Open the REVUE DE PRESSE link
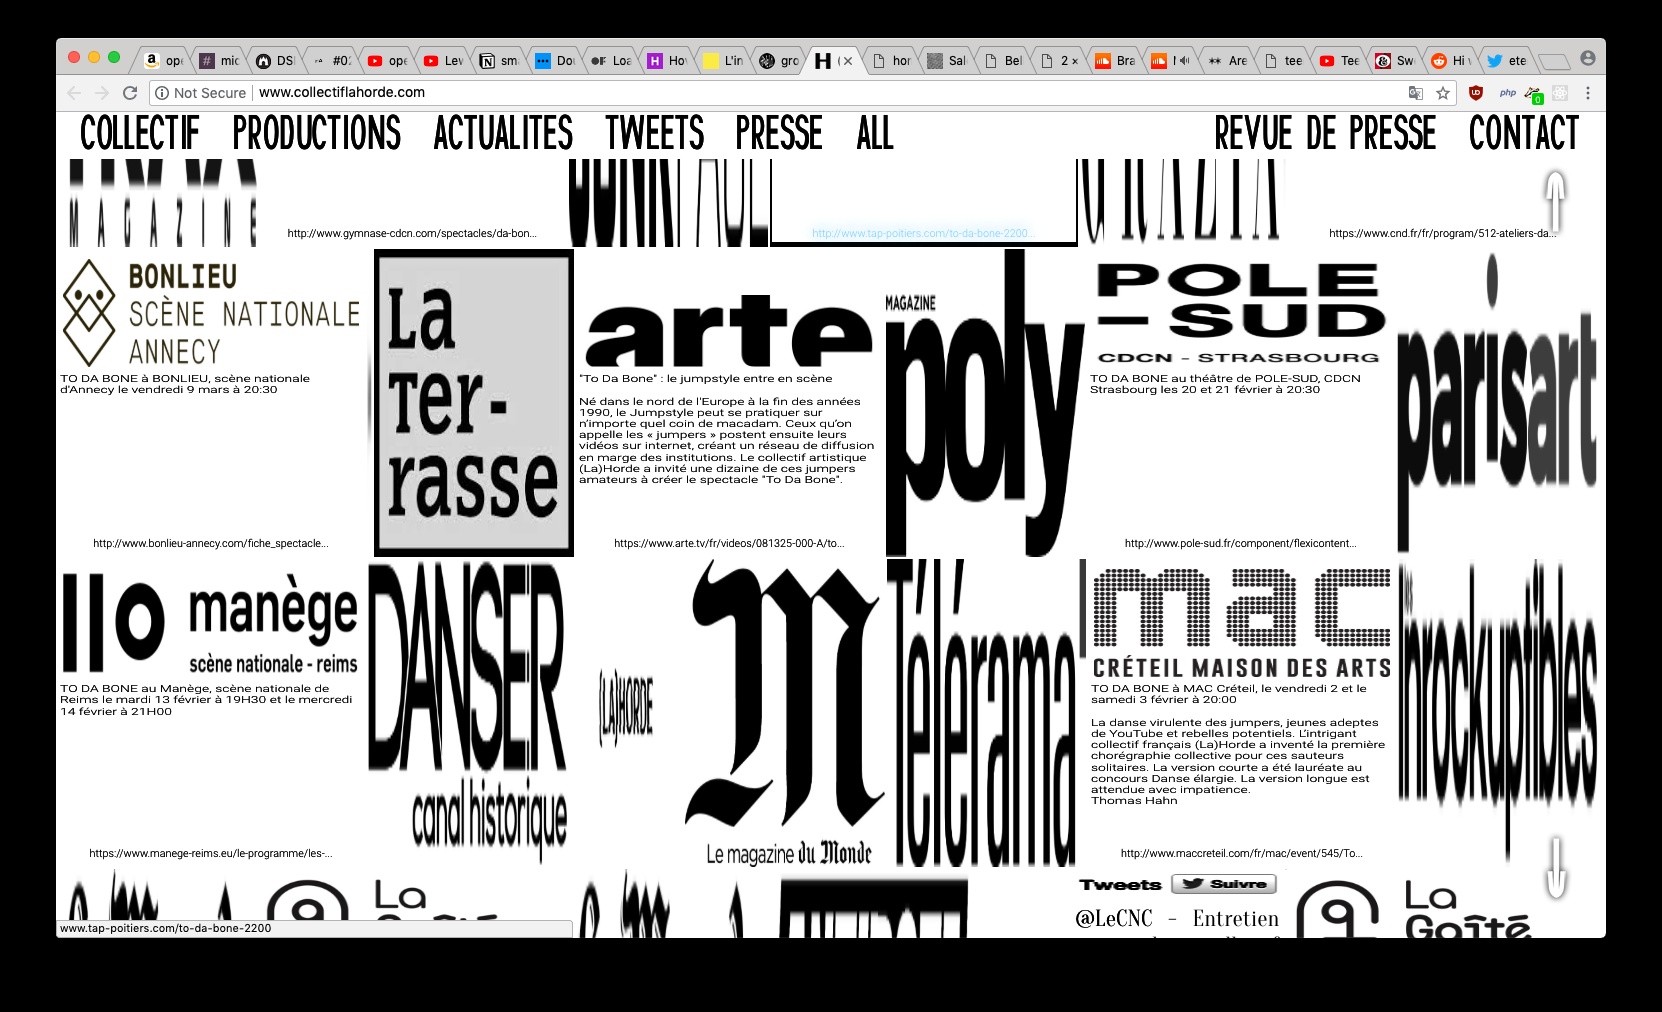 coord(1325,133)
